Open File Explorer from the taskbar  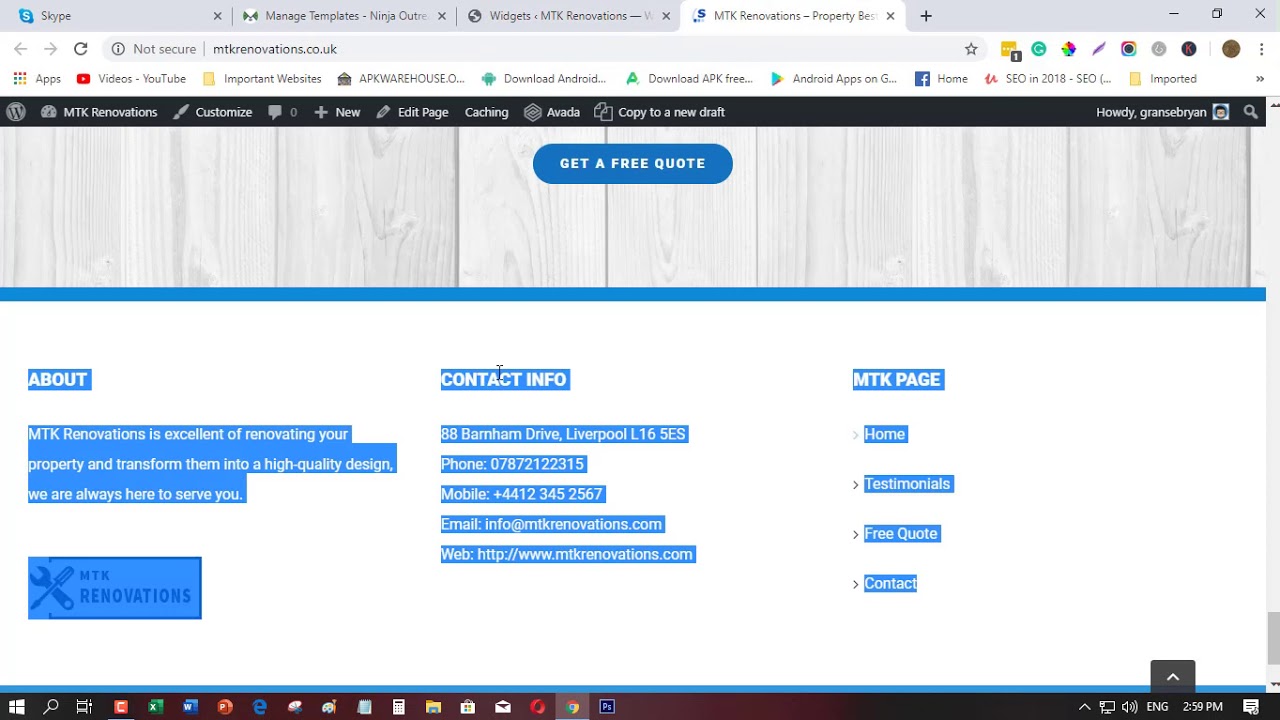point(433,707)
